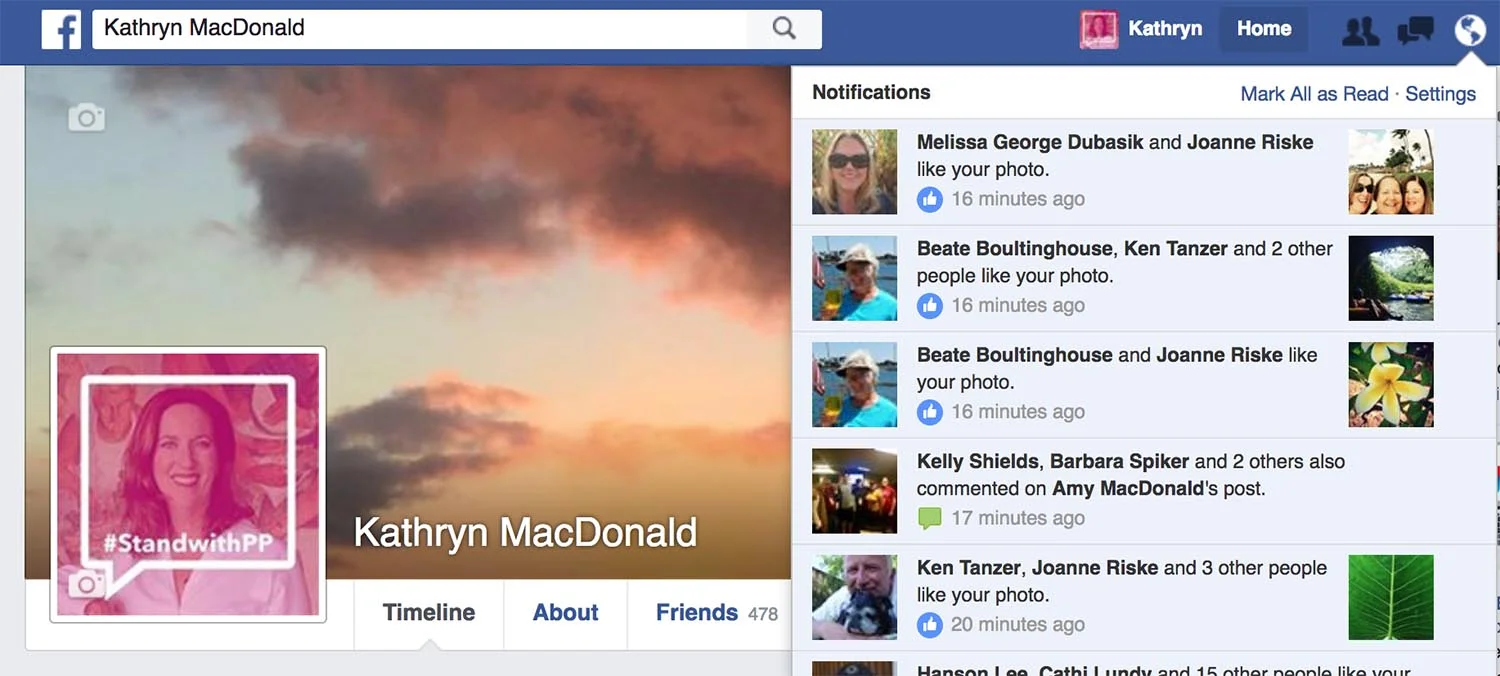Open the Friends 478 tab
Image resolution: width=1500 pixels, height=676 pixels.
click(716, 613)
